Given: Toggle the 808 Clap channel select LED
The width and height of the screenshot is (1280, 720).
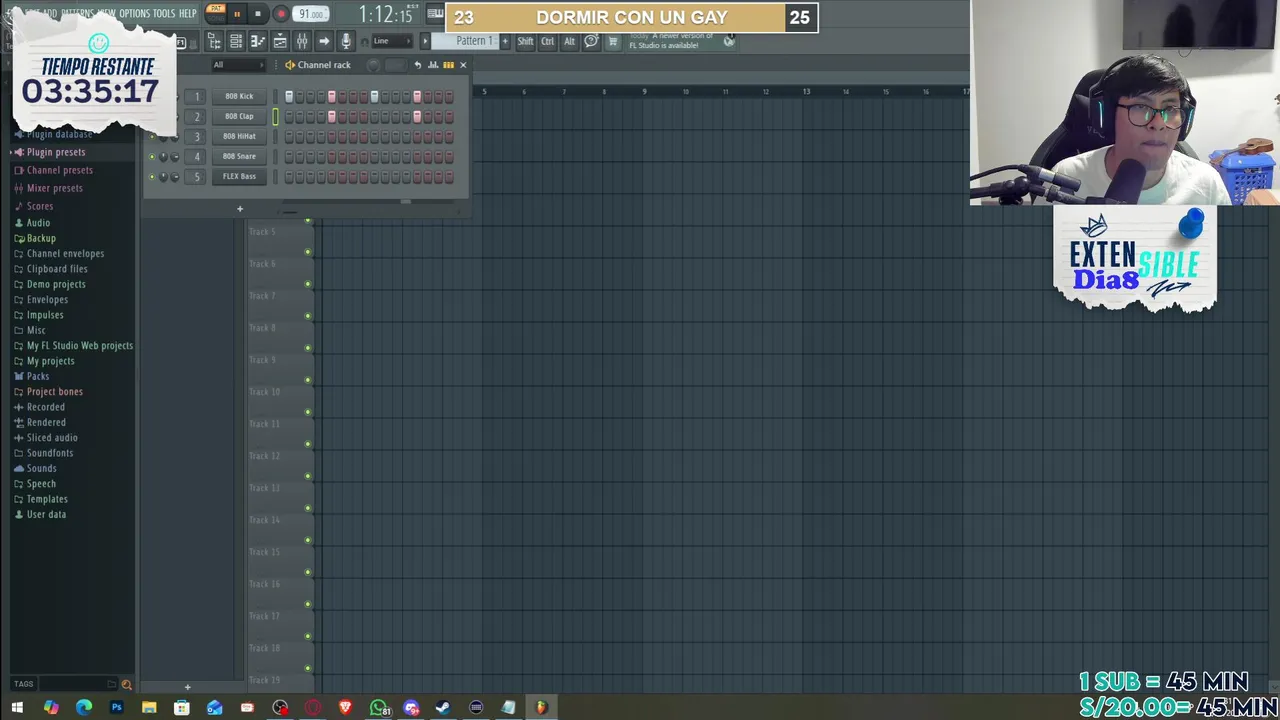Looking at the screenshot, I should [276, 117].
